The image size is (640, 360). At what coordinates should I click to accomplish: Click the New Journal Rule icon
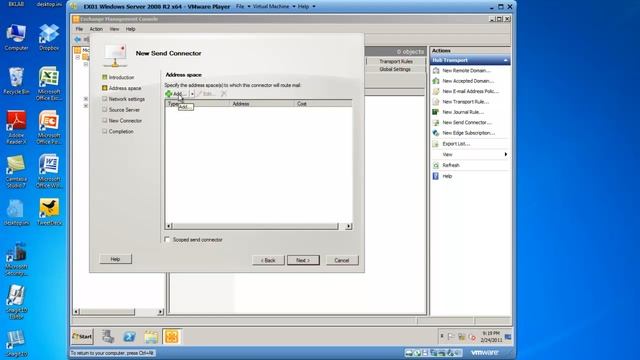coord(436,112)
